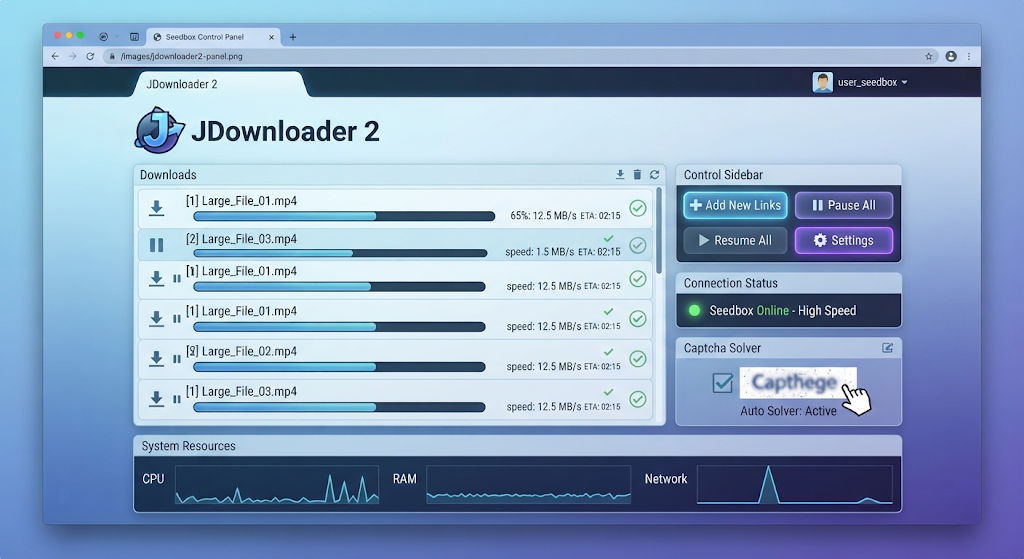This screenshot has width=1024, height=559.
Task: Select the Seedbox Control Panel browser tab
Action: pos(213,37)
